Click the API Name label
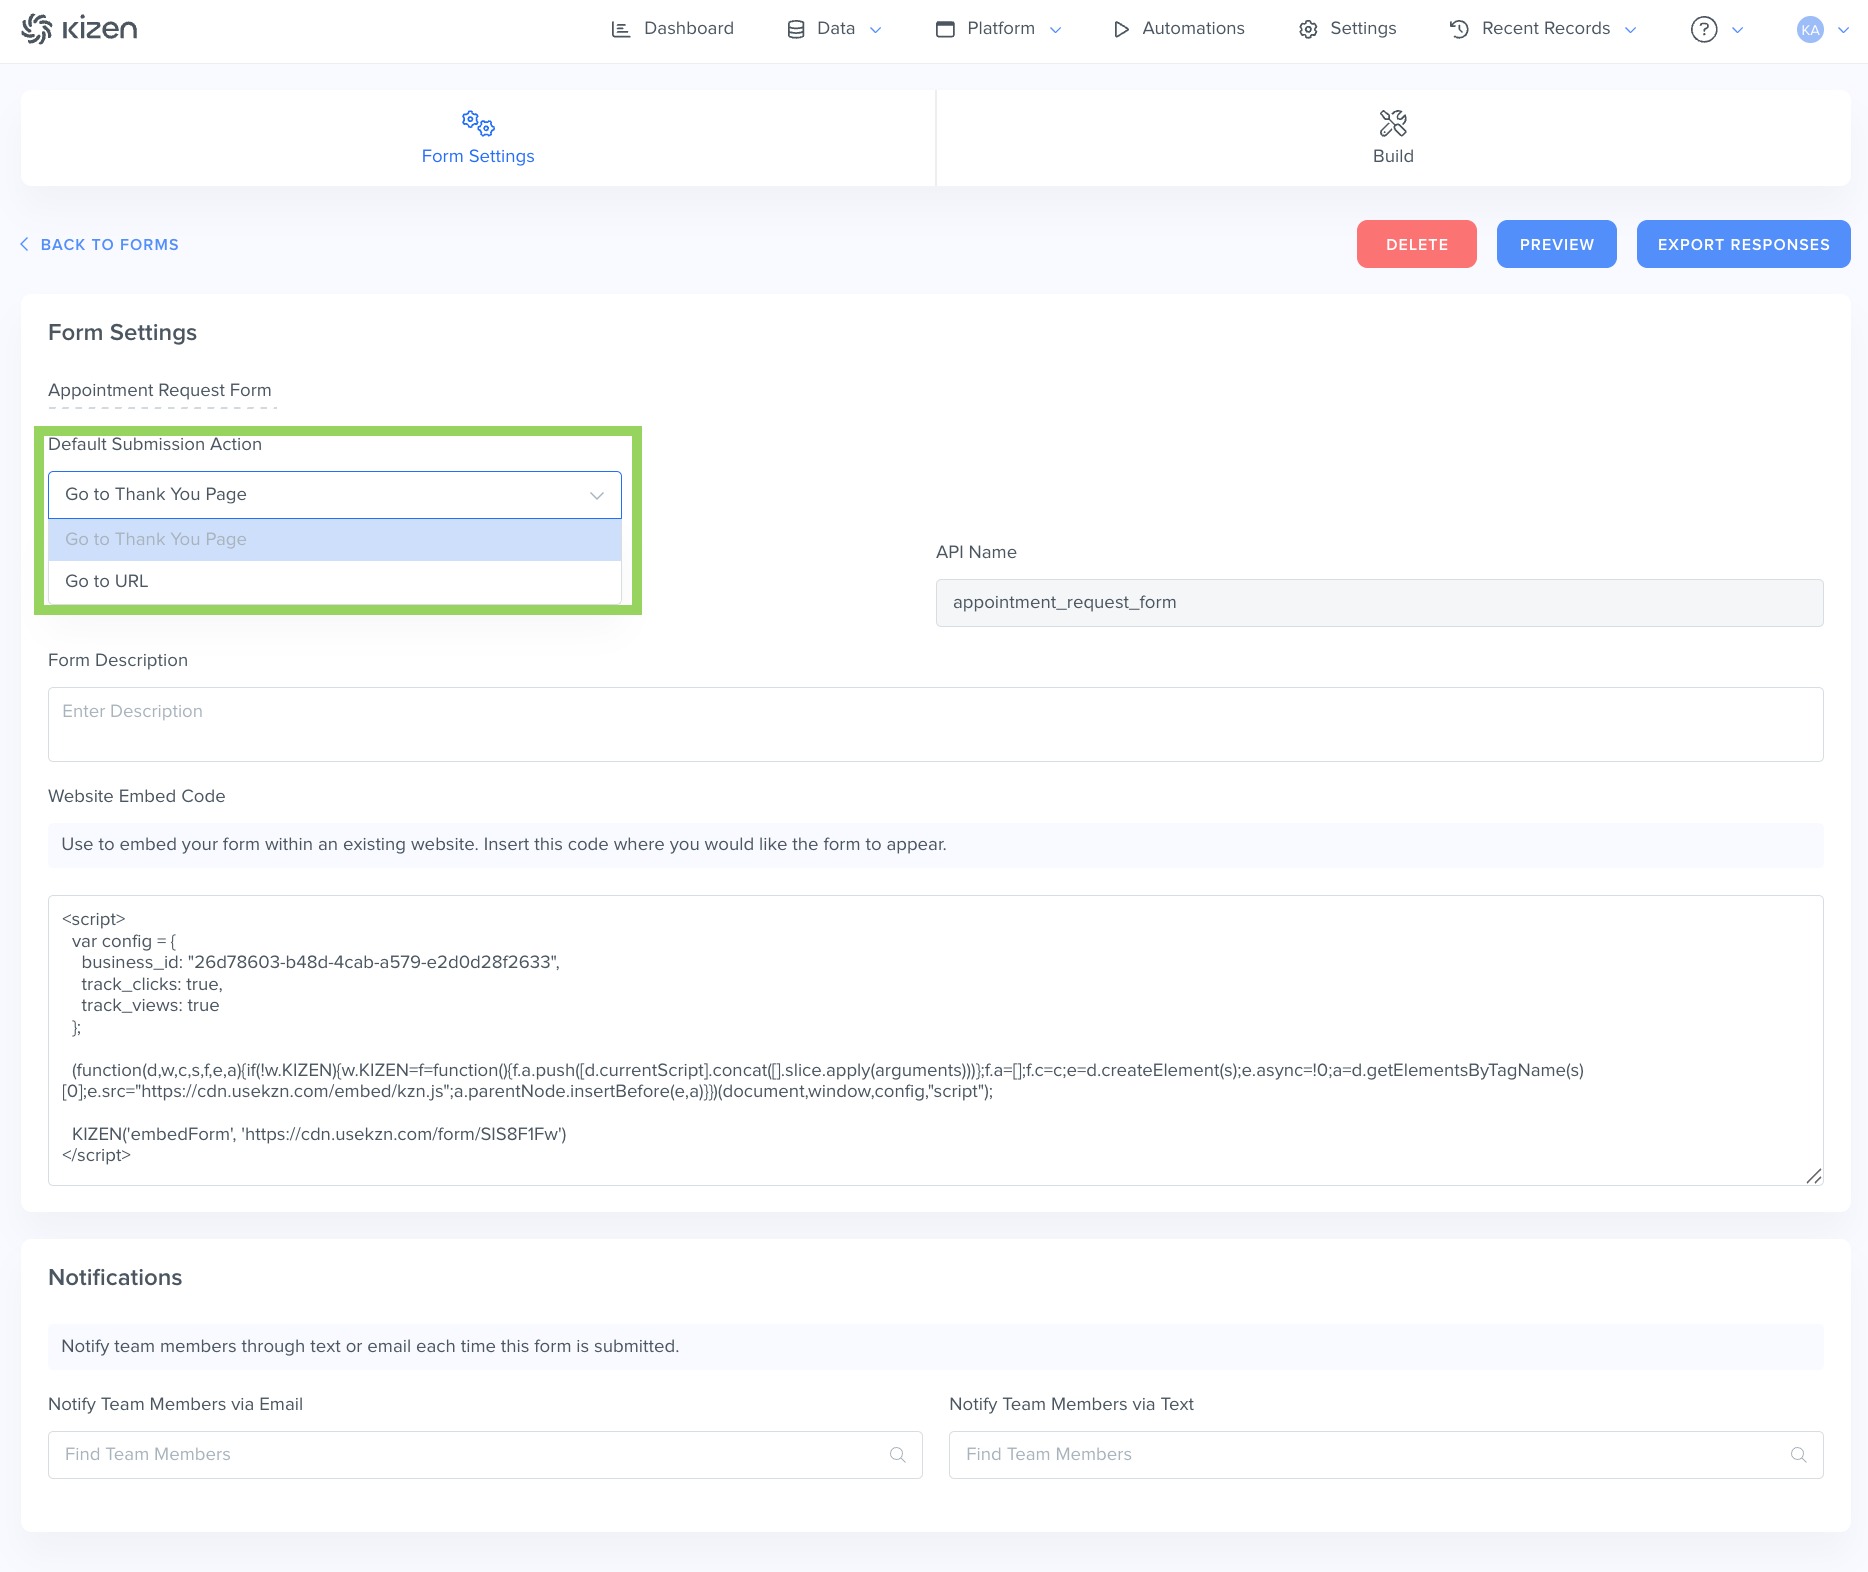 (x=976, y=552)
